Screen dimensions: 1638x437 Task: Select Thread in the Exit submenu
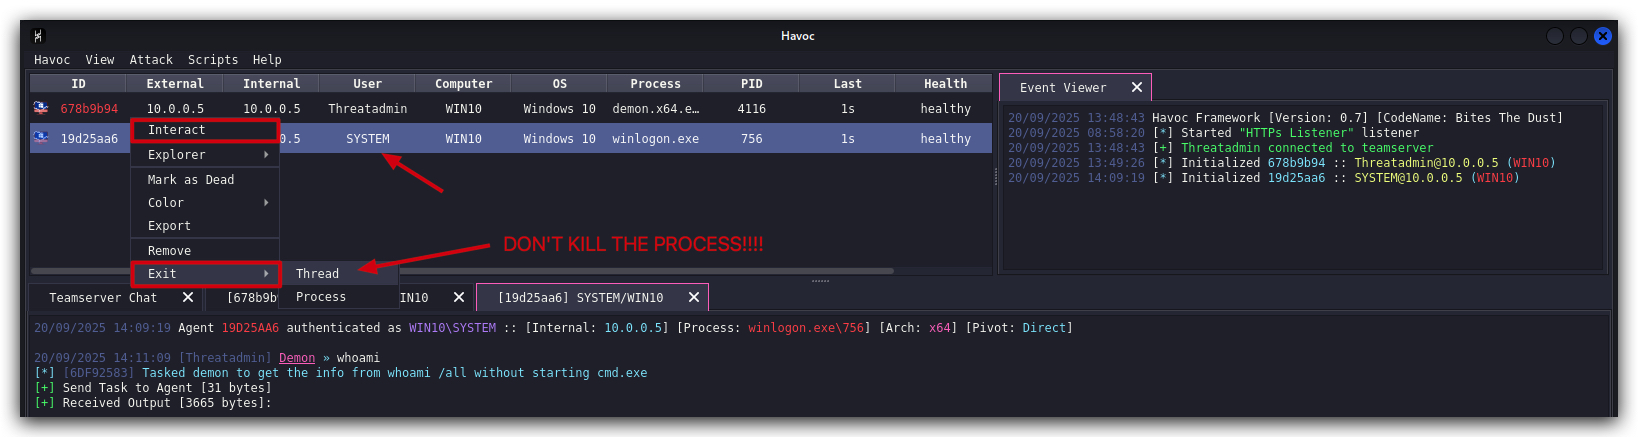[339, 274]
